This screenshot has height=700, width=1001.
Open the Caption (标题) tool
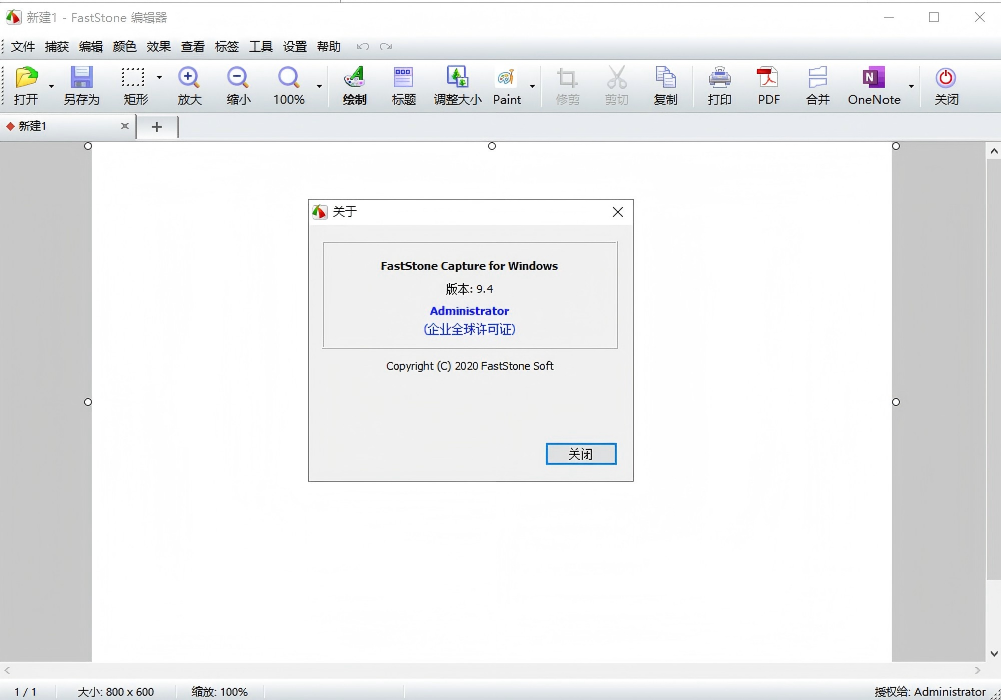tap(404, 79)
